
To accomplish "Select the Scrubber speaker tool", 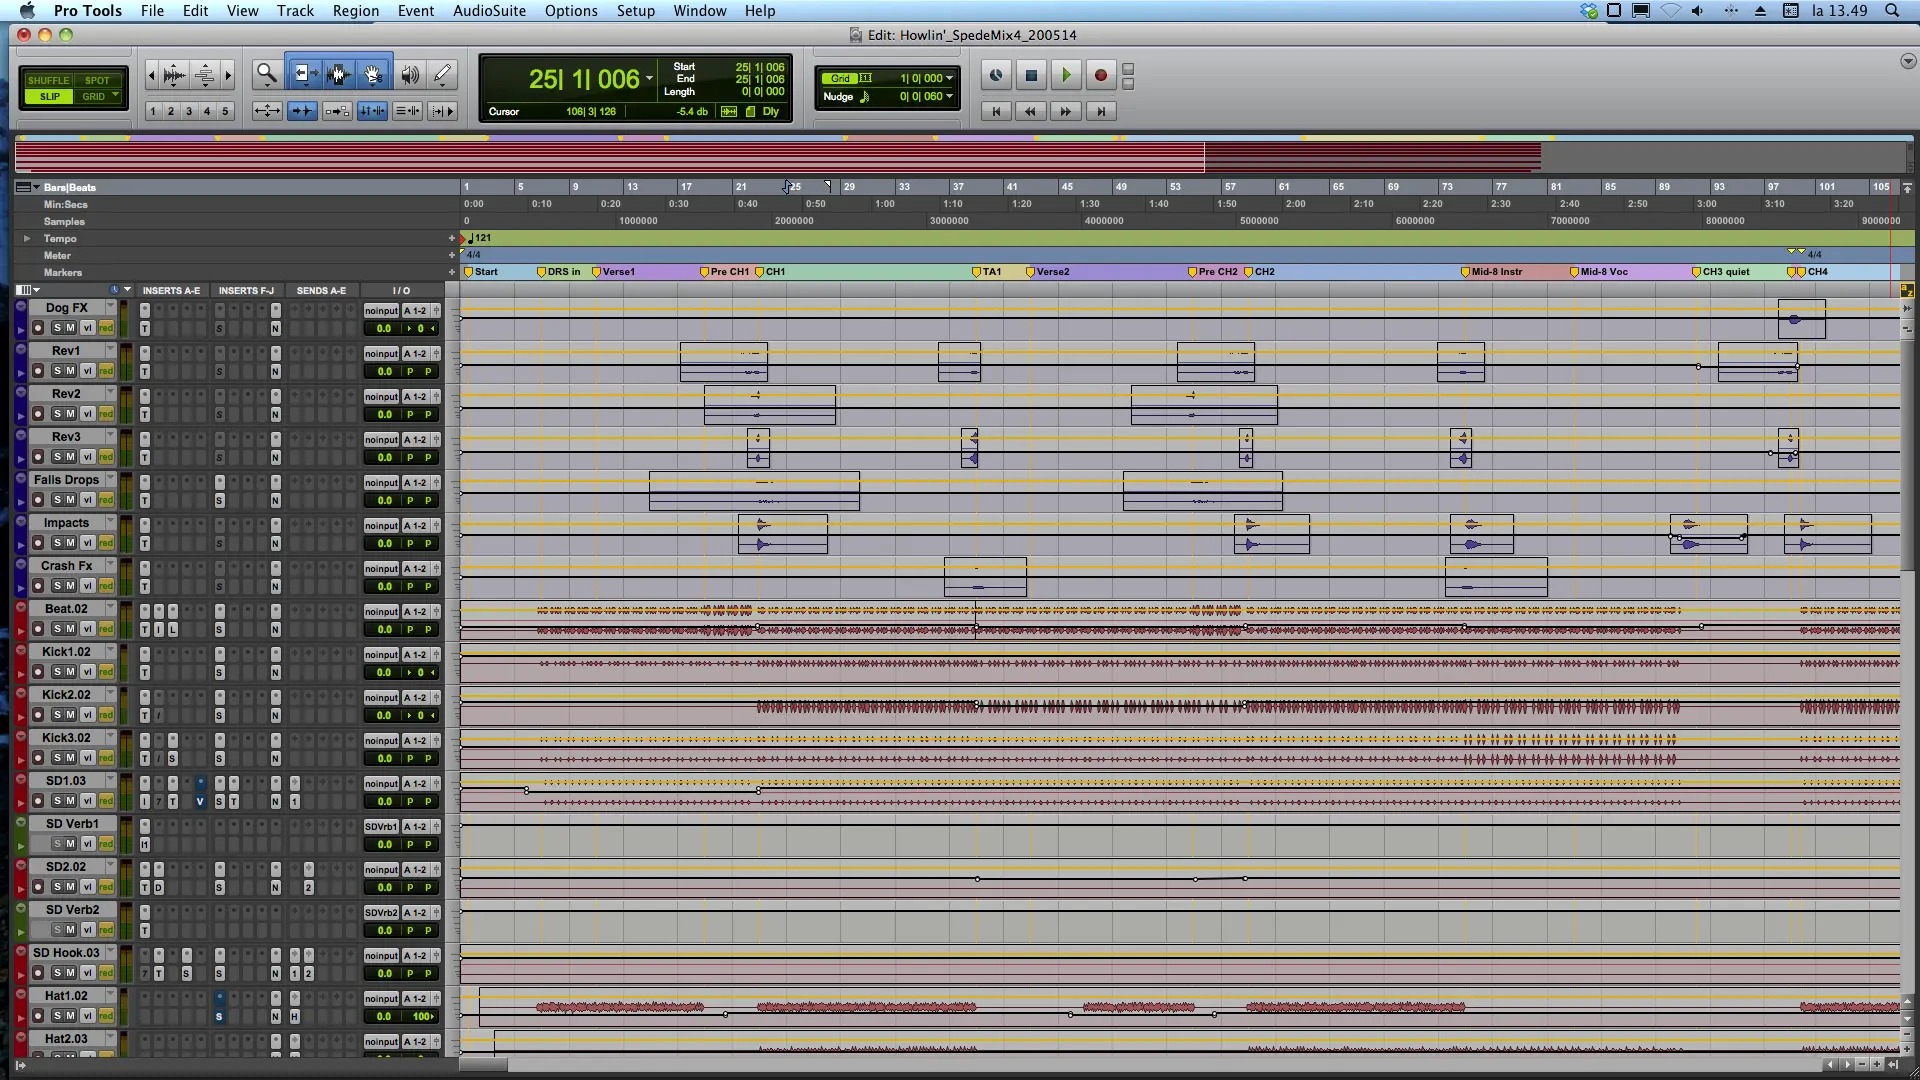I will (410, 74).
